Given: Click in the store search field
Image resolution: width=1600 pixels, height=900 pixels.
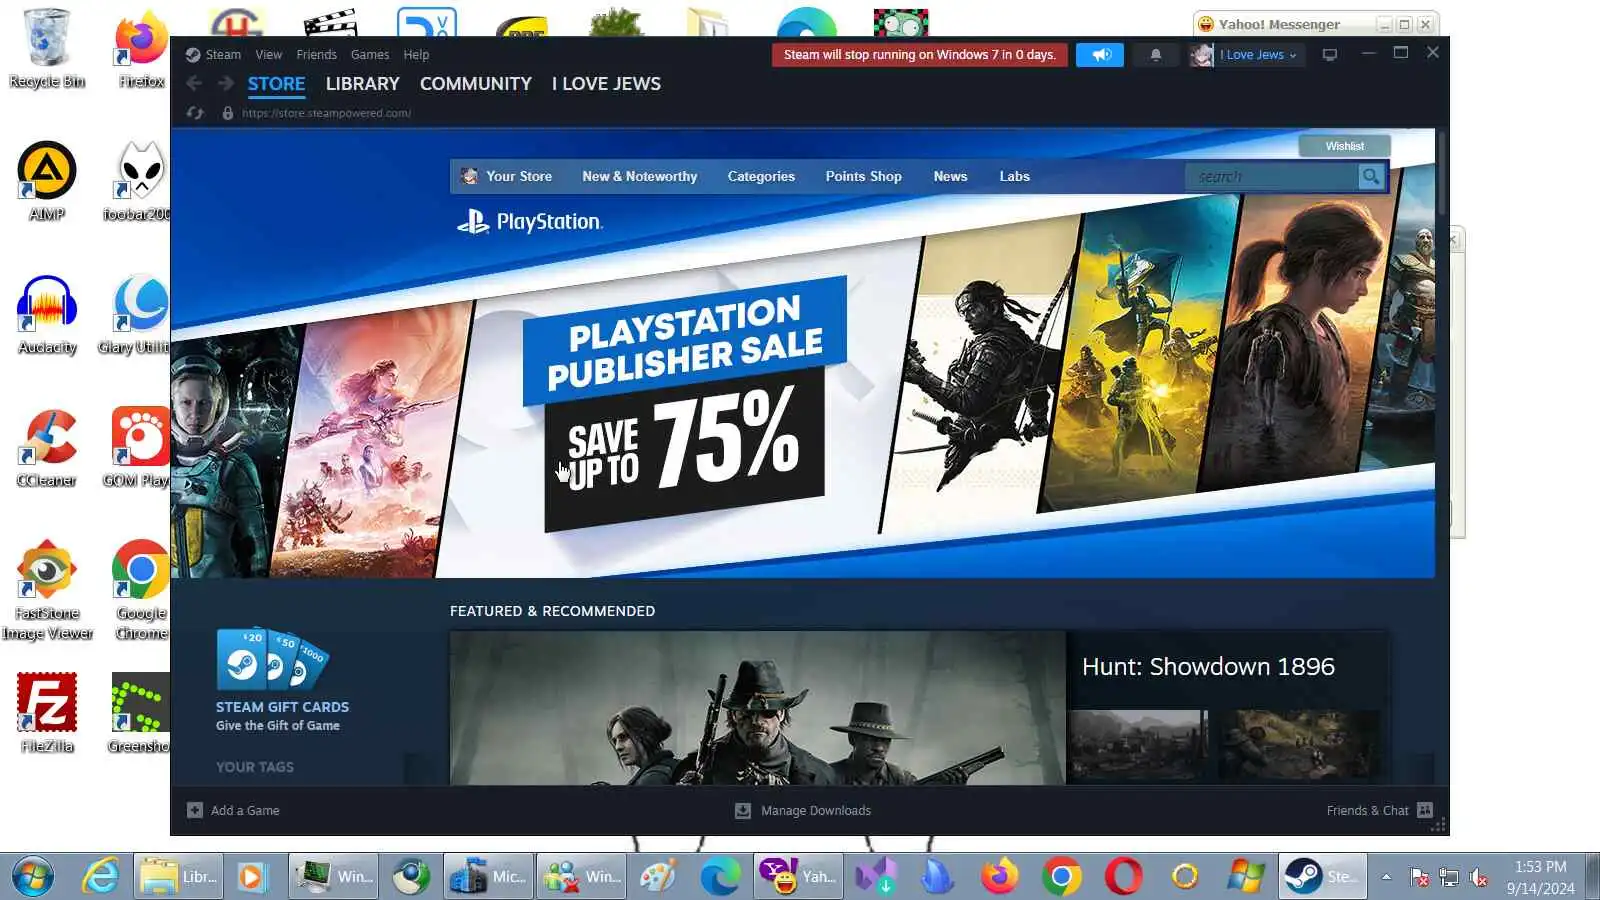Looking at the screenshot, I should (x=1272, y=177).
